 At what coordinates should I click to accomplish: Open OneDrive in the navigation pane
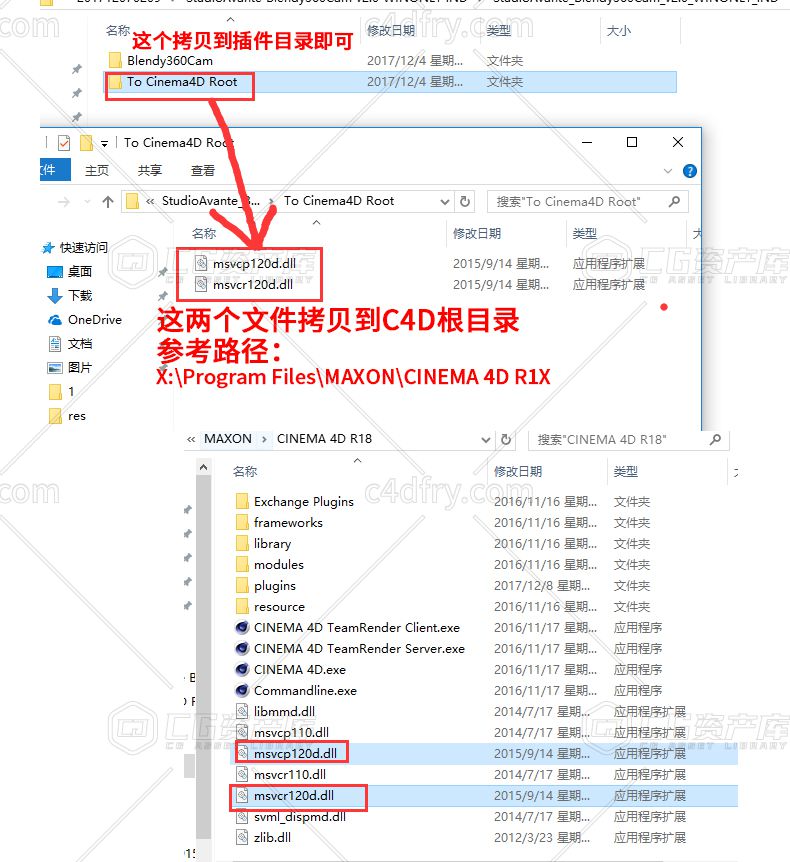85,320
